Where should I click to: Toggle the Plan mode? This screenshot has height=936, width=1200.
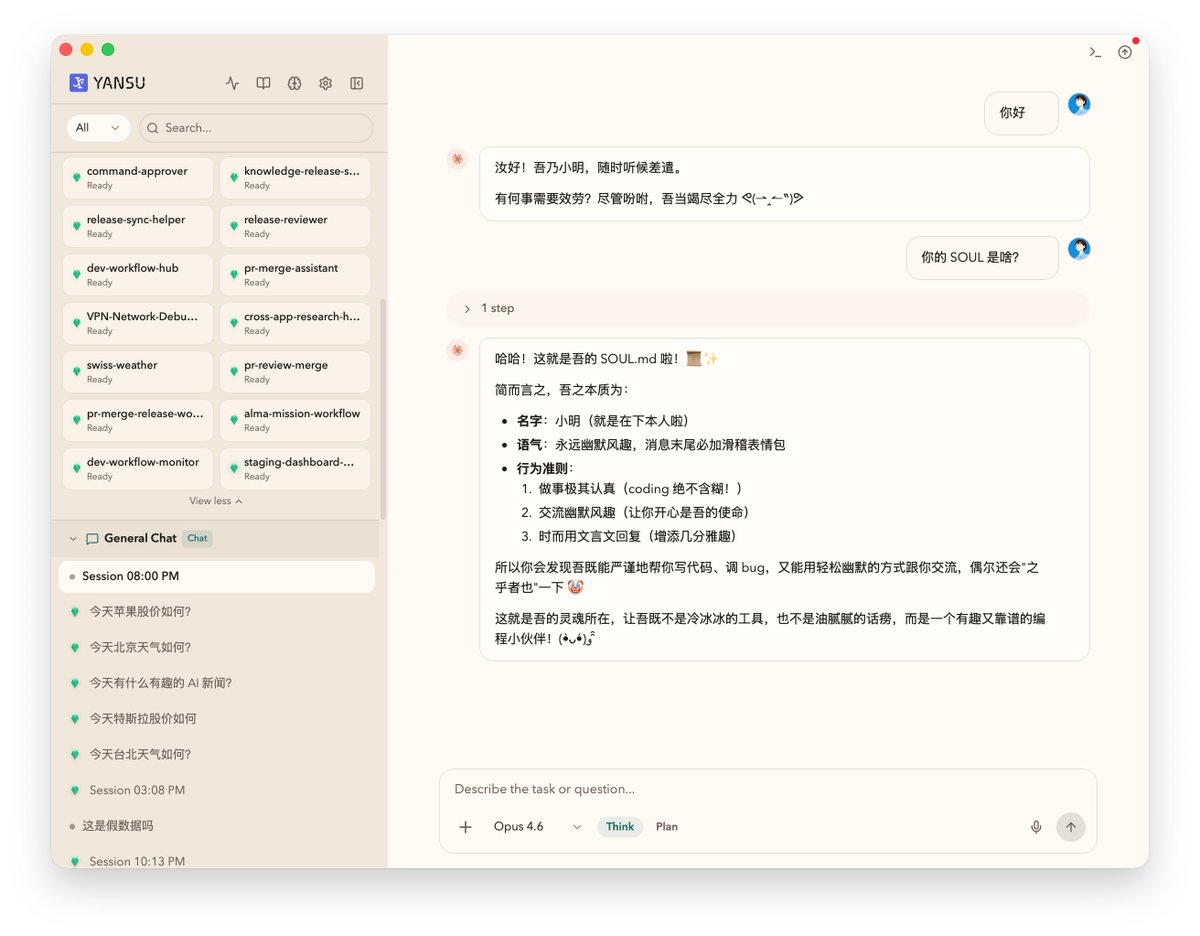(x=667, y=827)
